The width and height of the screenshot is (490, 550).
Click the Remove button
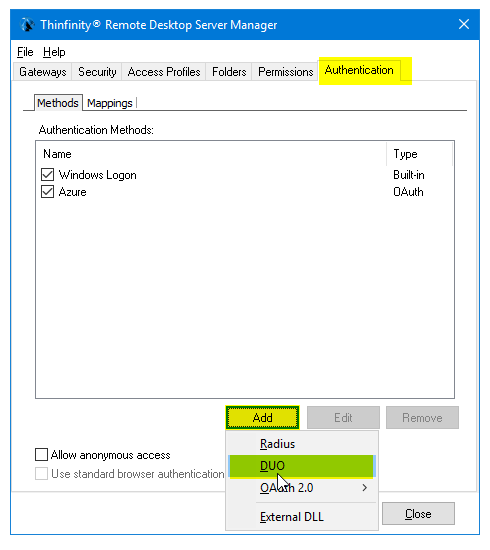click(x=422, y=418)
